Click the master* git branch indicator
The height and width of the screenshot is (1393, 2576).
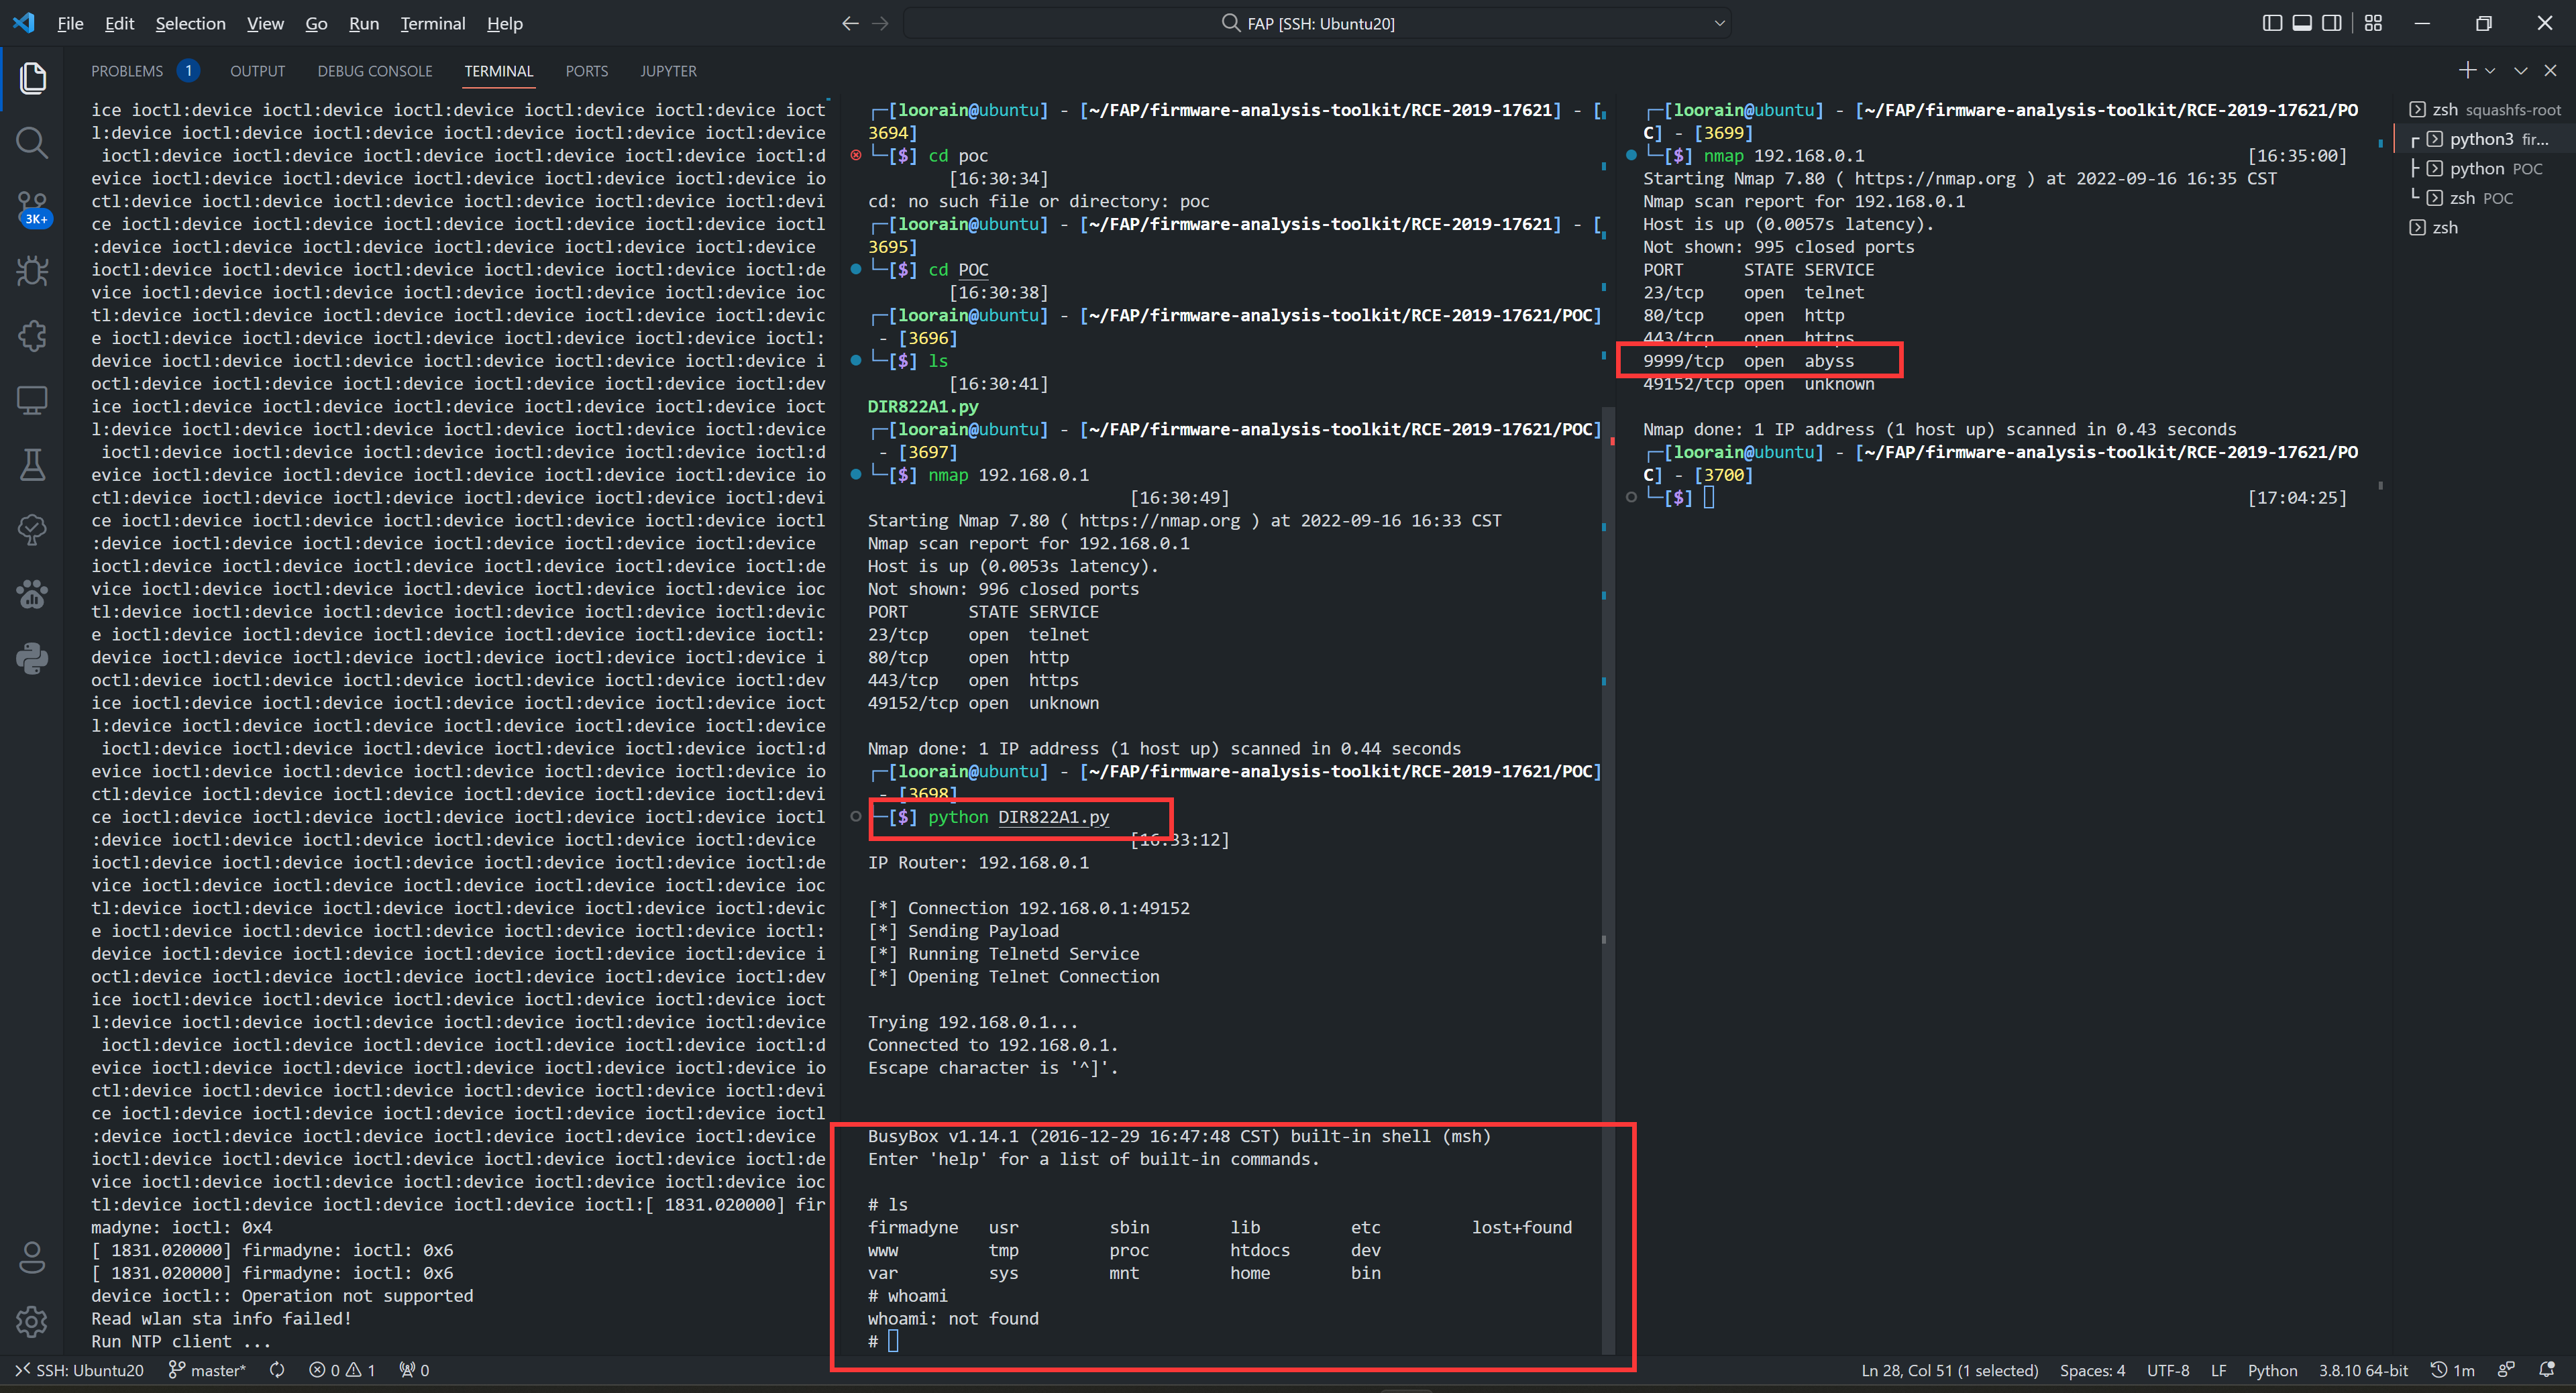[206, 1370]
